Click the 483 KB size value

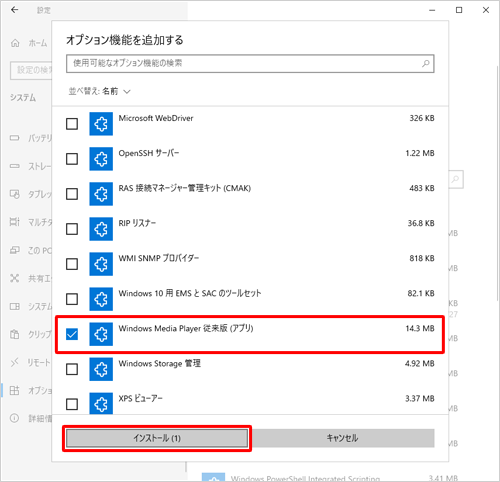pos(422,188)
